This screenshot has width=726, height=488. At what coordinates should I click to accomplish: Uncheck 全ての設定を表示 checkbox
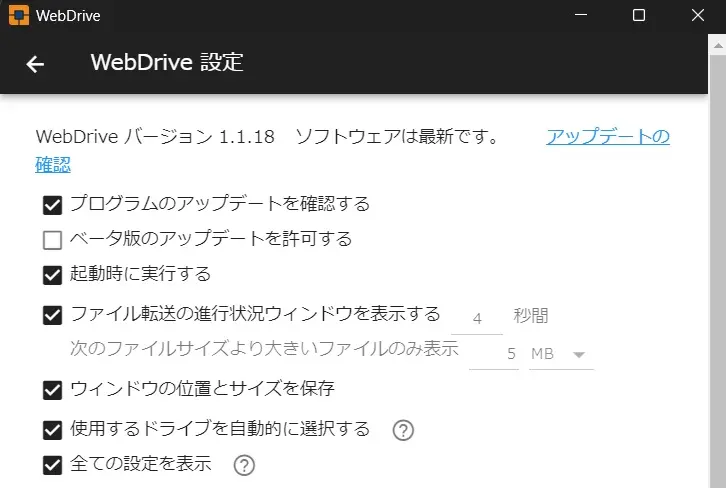52,465
